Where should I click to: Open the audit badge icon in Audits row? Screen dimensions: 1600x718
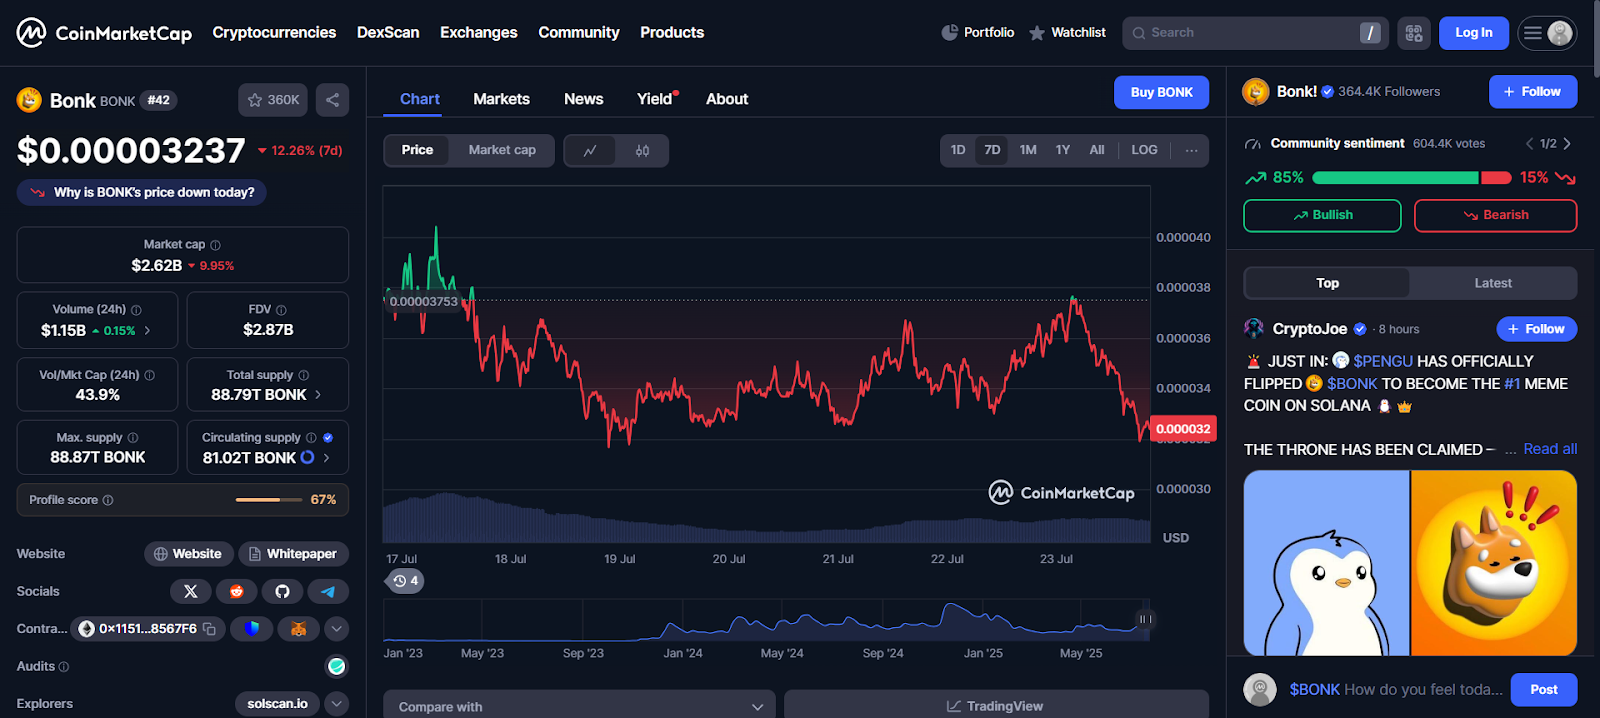pyautogui.click(x=337, y=666)
